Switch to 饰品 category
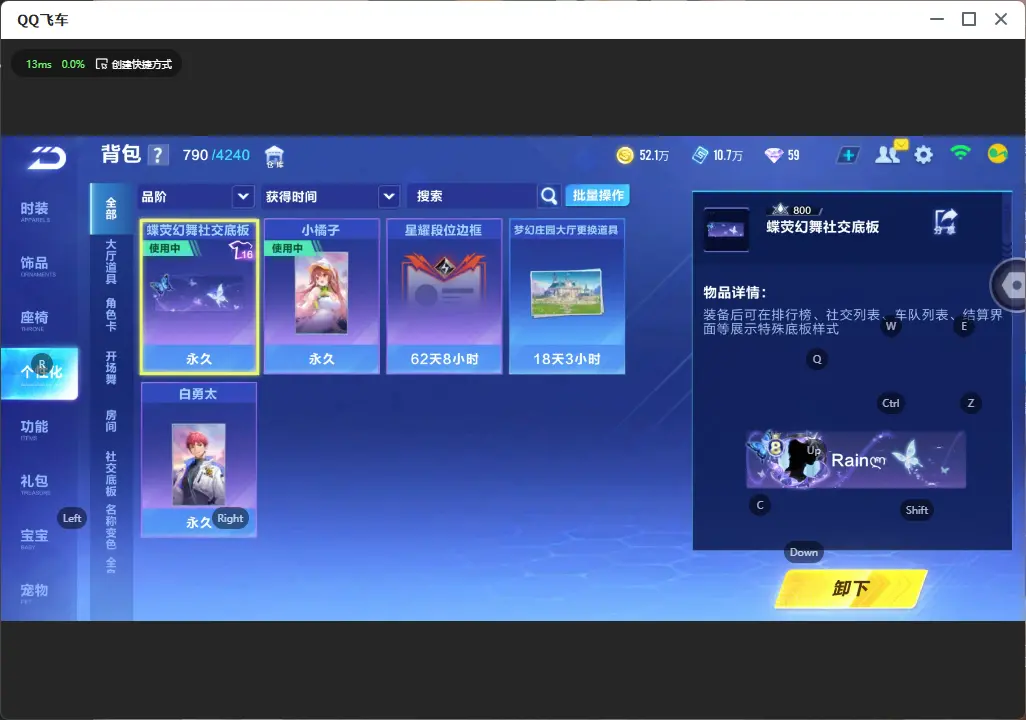 pos(35,265)
